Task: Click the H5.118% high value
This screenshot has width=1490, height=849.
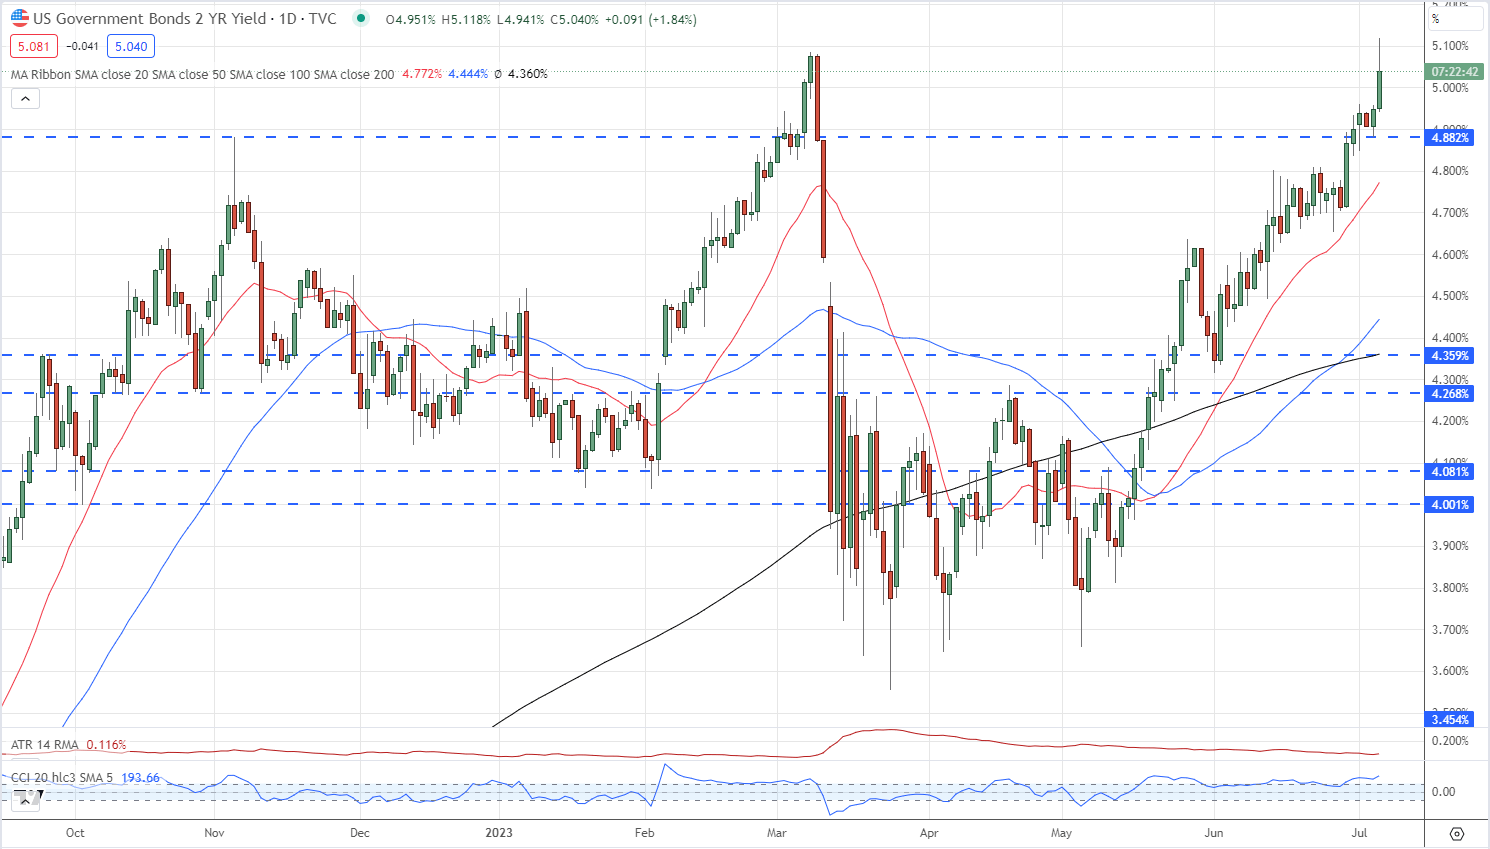Action: coord(465,19)
